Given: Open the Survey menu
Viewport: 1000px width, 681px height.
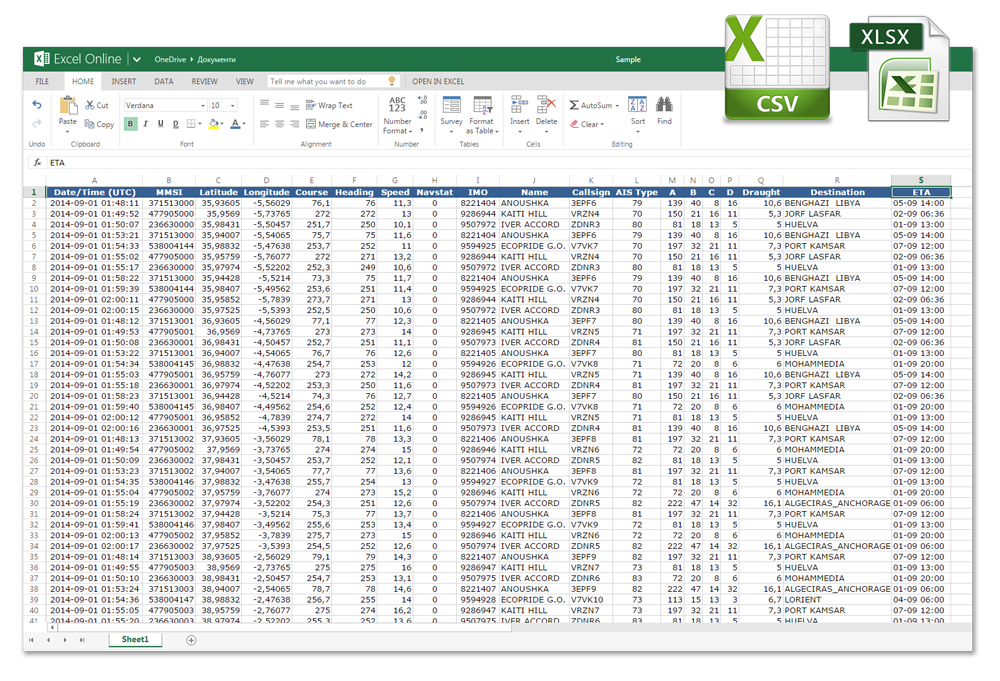Looking at the screenshot, I should [x=452, y=115].
